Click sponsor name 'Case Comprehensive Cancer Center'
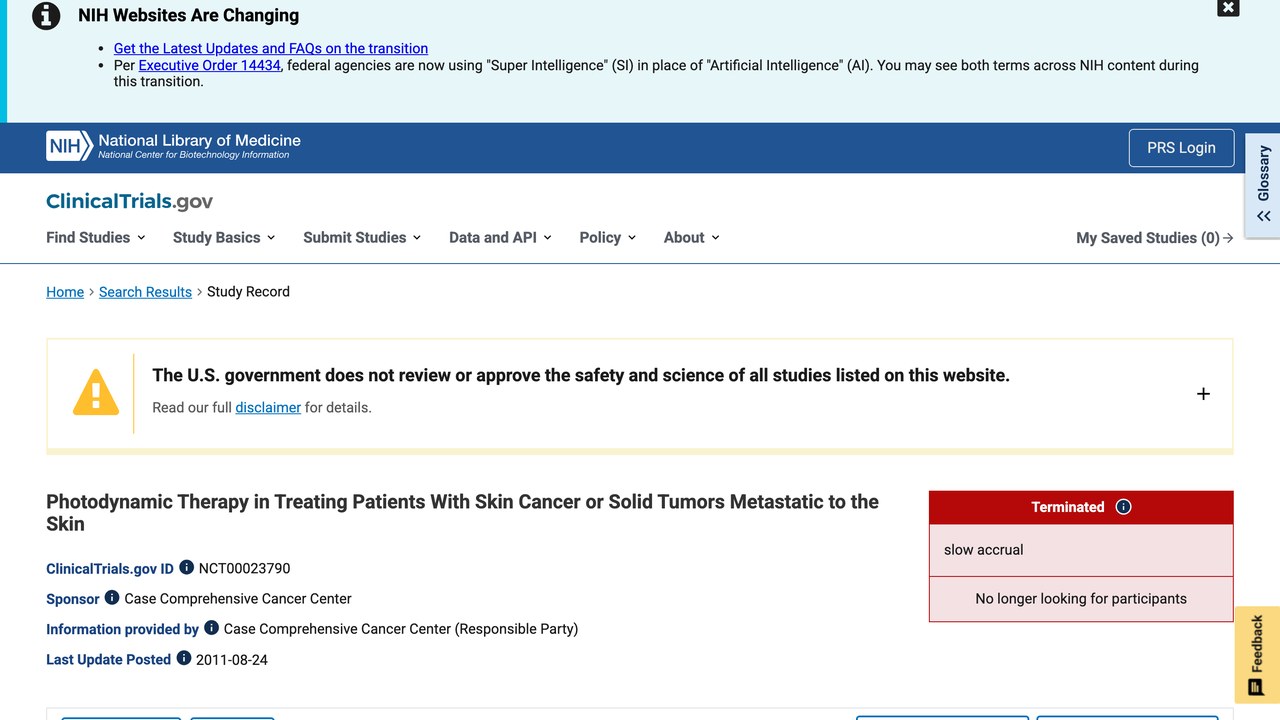The image size is (1280, 720). pyautogui.click(x=238, y=598)
